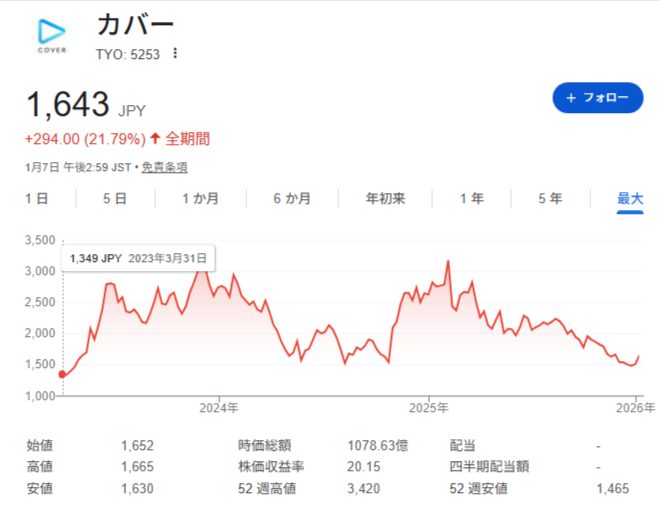Screen dimensions: 659x521
Task: Select the 最大 max range tab
Action: click(x=630, y=199)
